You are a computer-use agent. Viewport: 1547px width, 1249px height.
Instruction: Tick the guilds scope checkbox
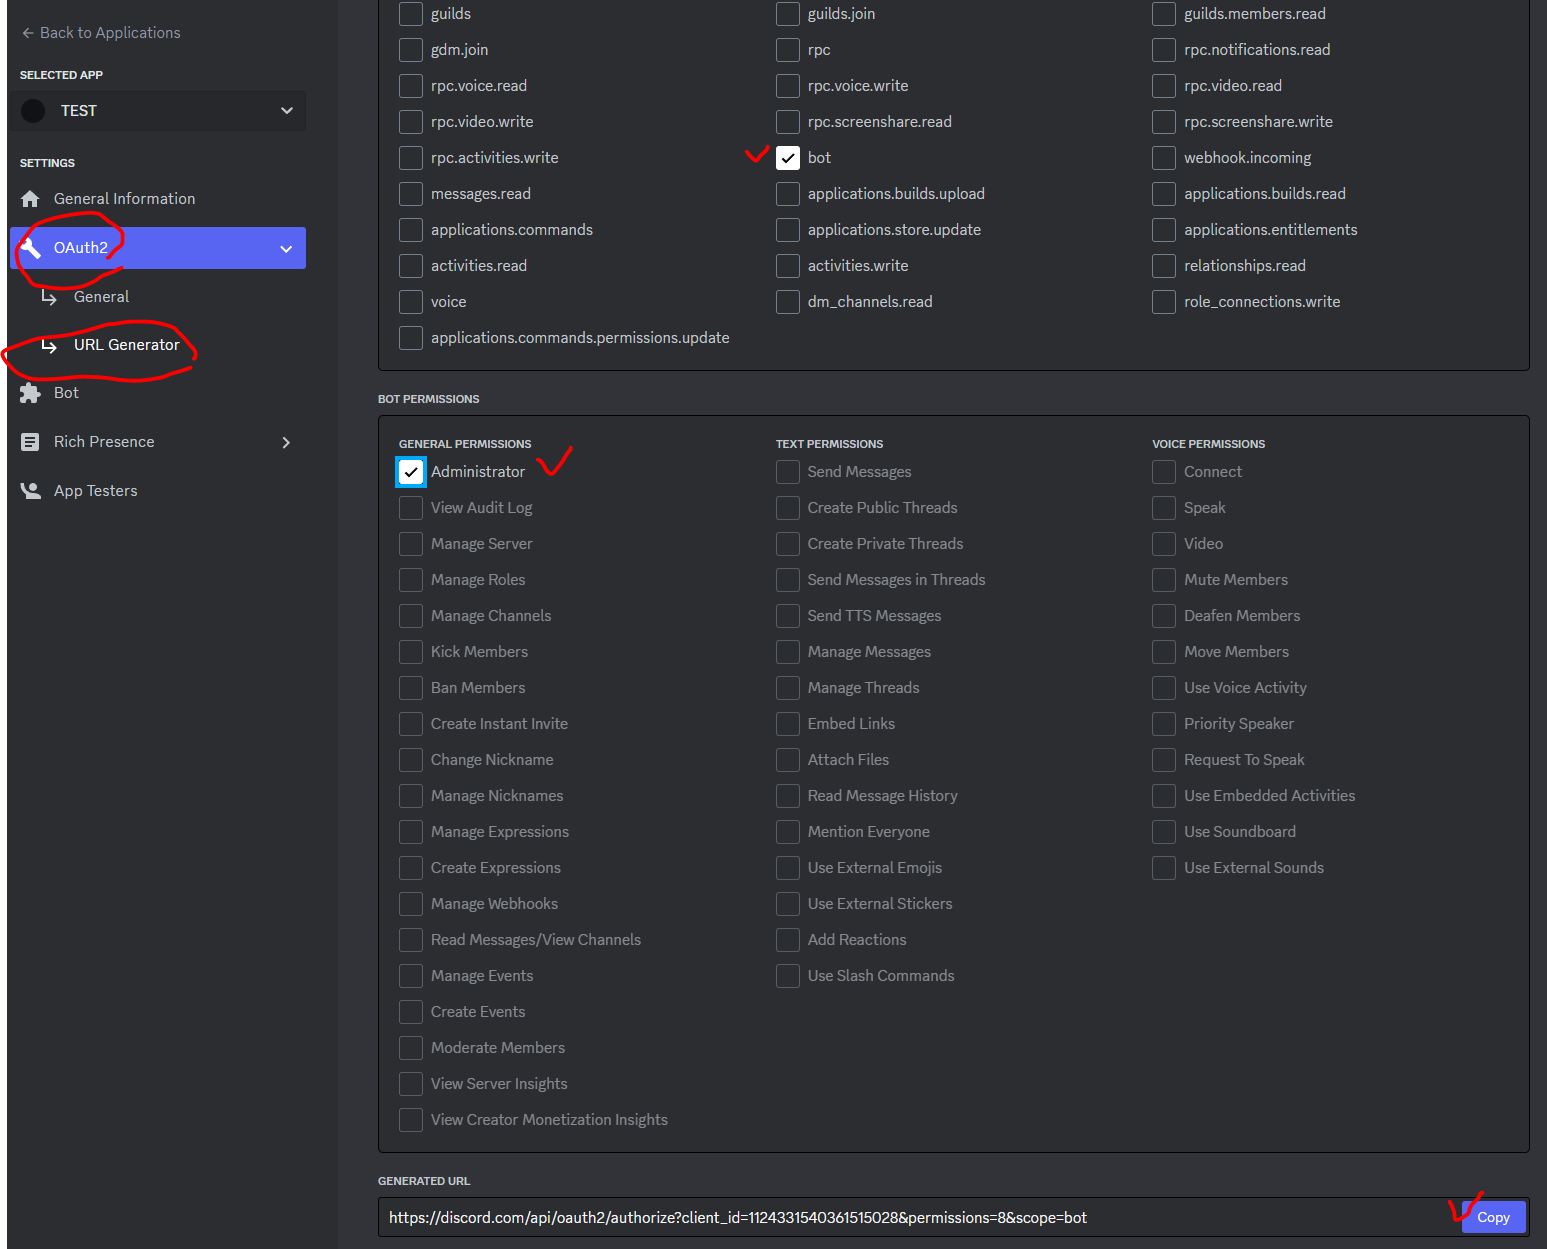coord(411,14)
